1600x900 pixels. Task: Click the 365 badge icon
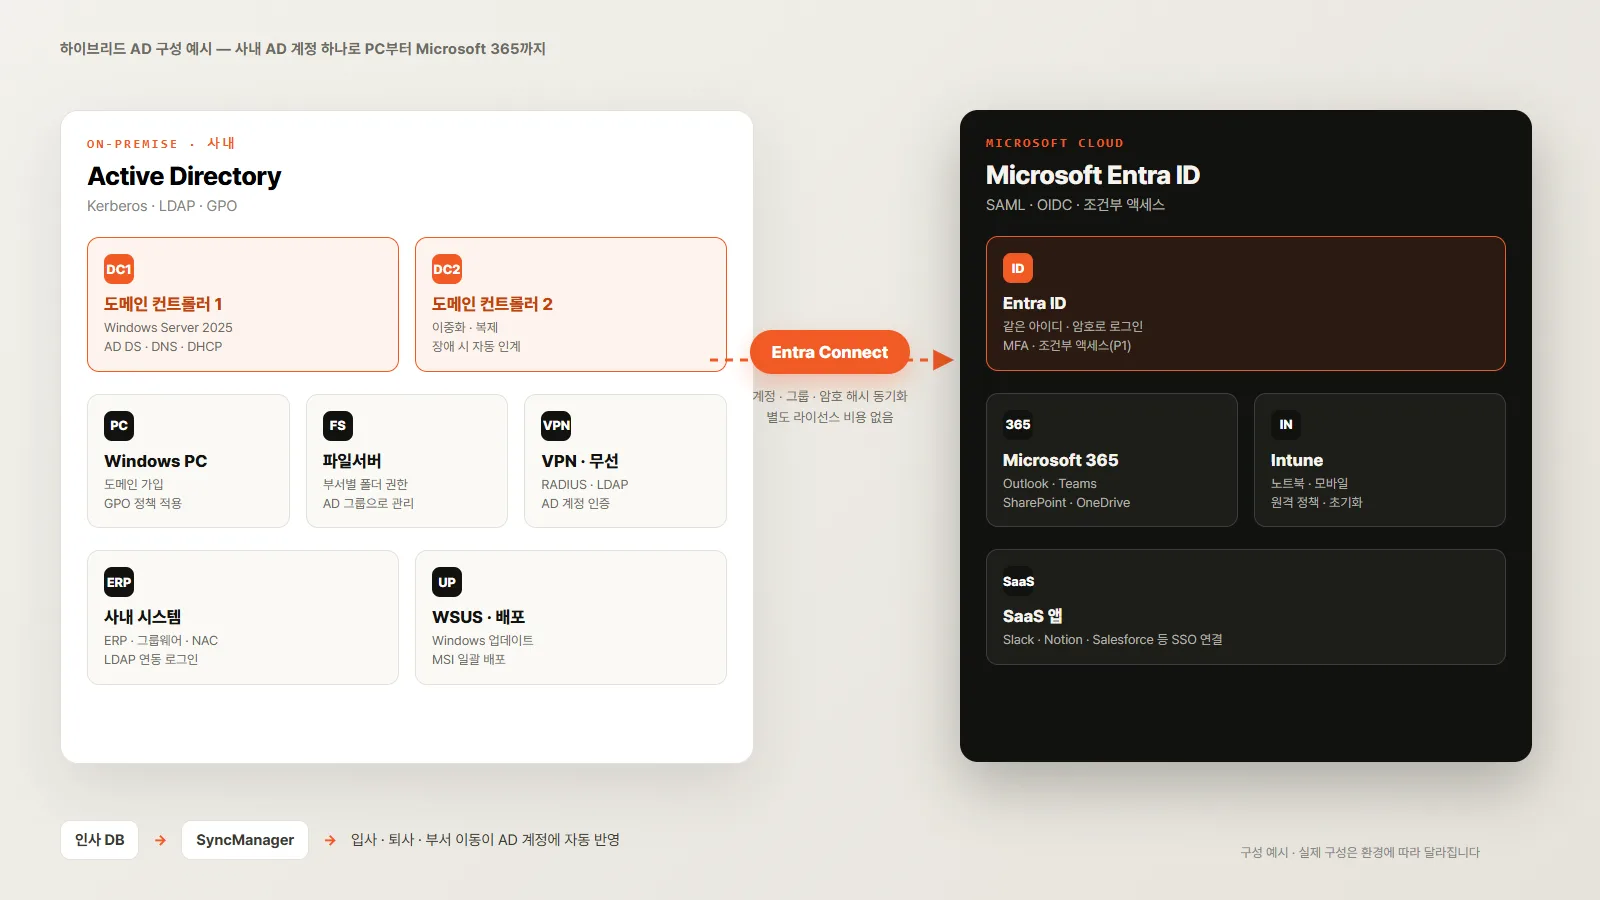click(x=1018, y=425)
